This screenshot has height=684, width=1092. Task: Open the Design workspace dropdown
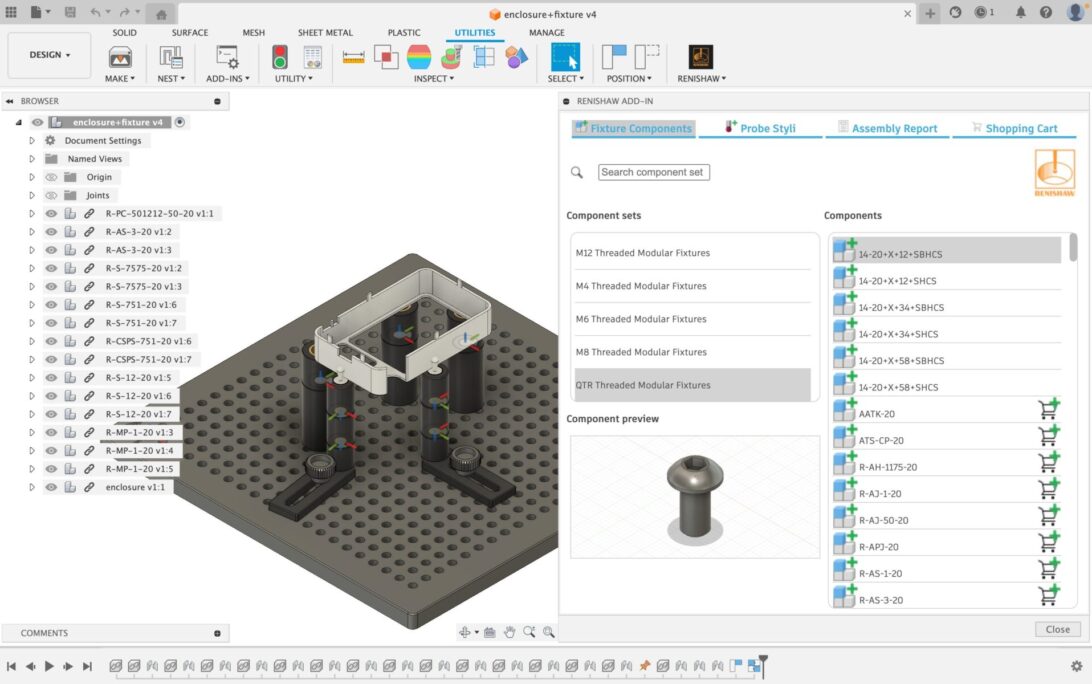pyautogui.click(x=48, y=55)
